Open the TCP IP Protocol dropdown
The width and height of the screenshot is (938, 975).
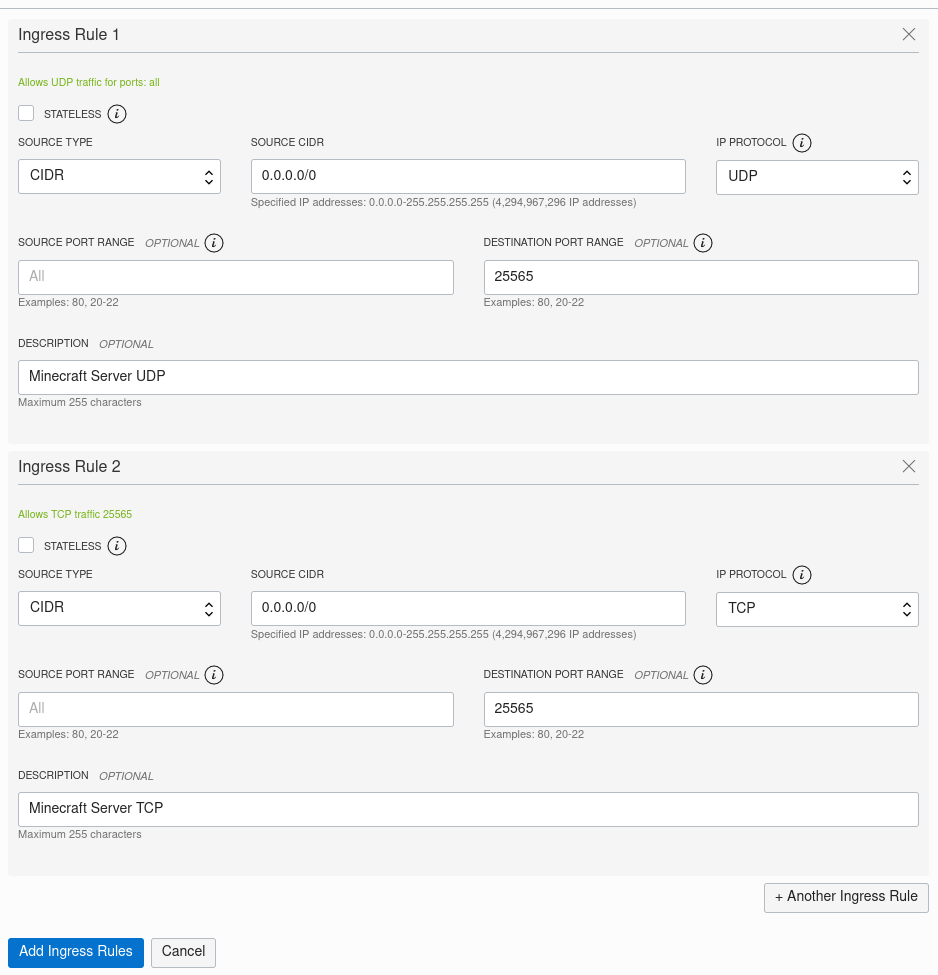click(x=817, y=609)
